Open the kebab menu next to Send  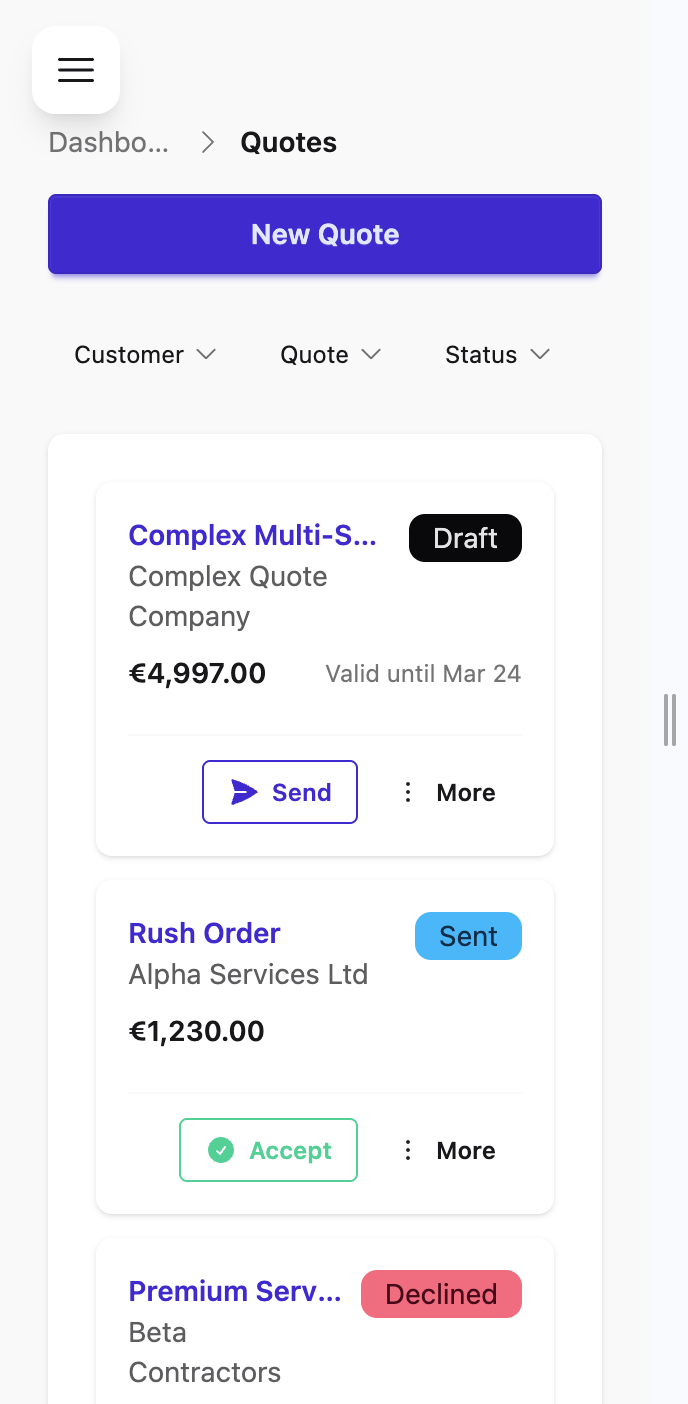coord(408,792)
